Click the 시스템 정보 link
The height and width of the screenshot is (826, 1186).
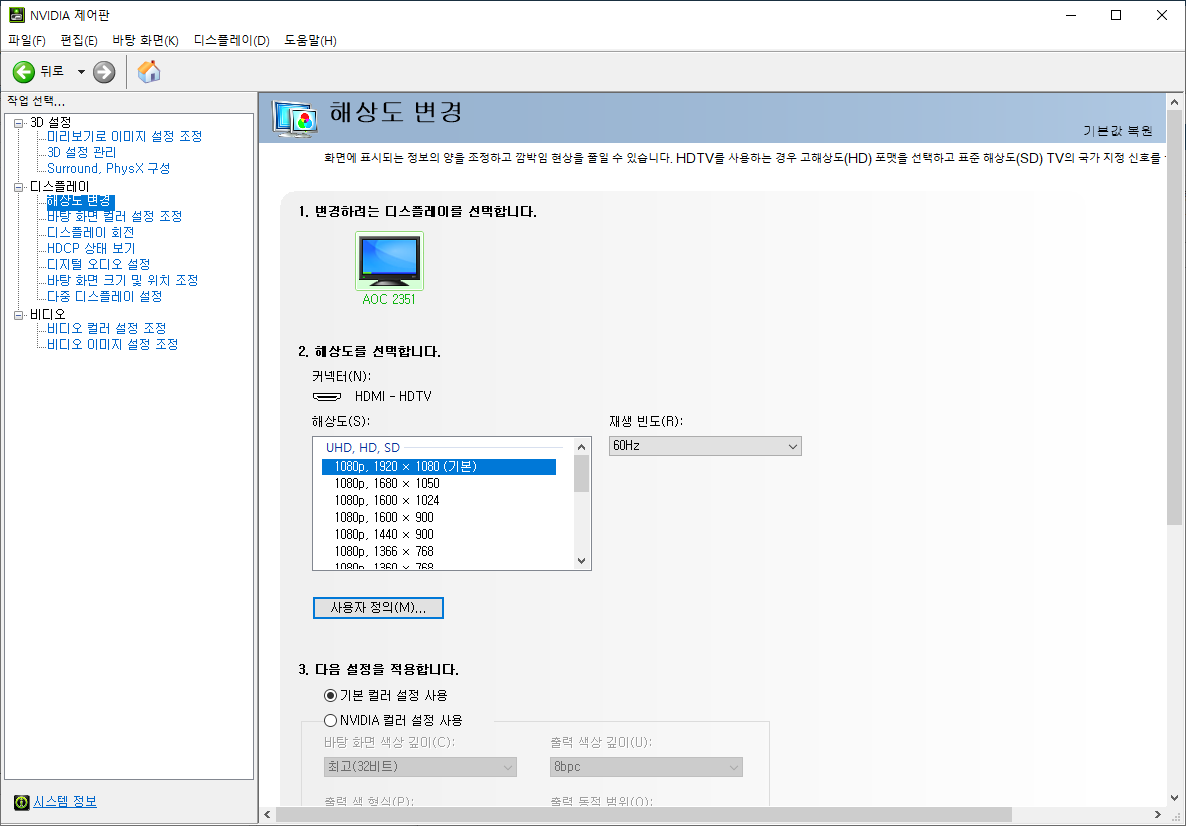(x=65, y=802)
